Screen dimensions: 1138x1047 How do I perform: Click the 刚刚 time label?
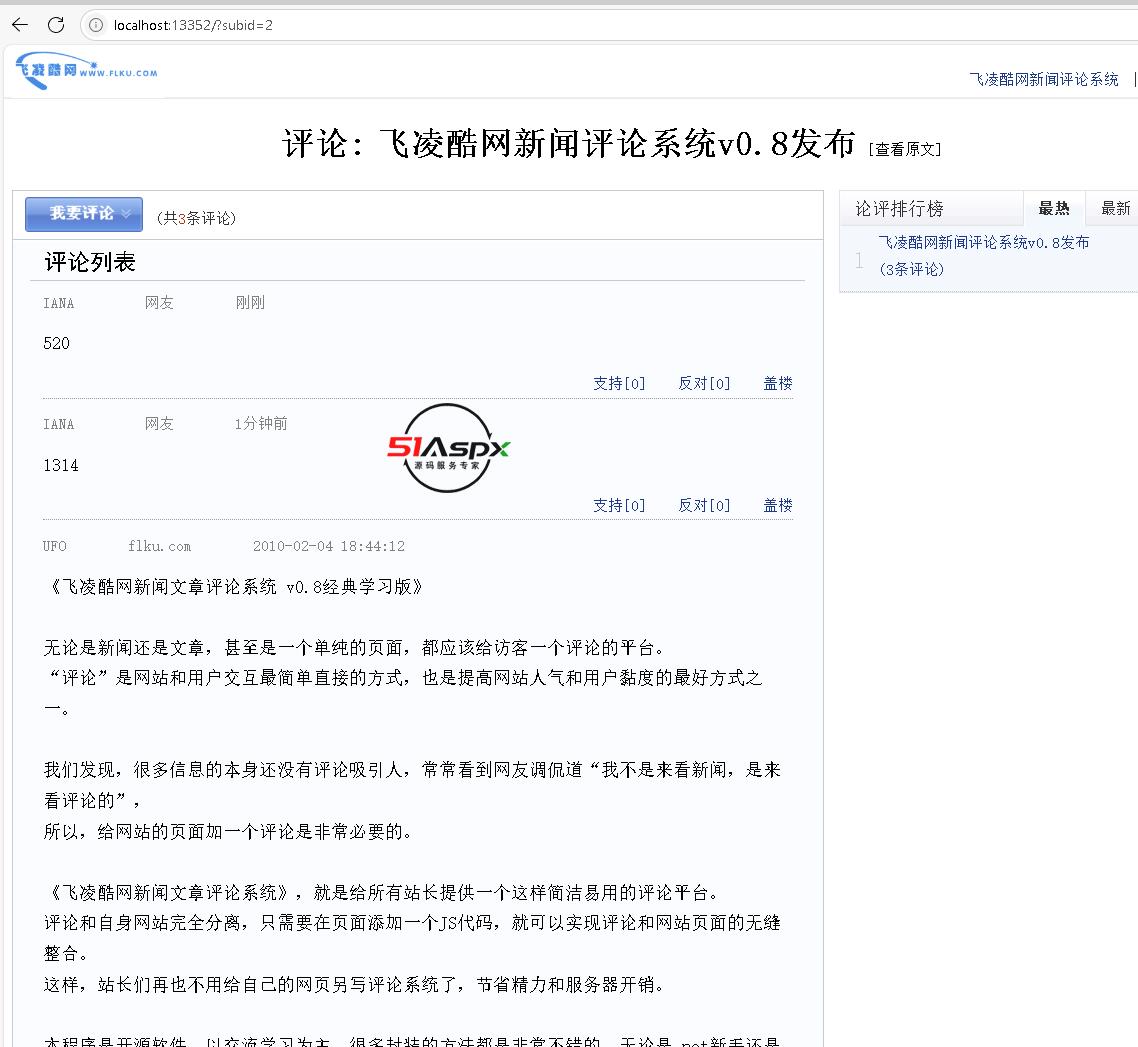point(250,303)
